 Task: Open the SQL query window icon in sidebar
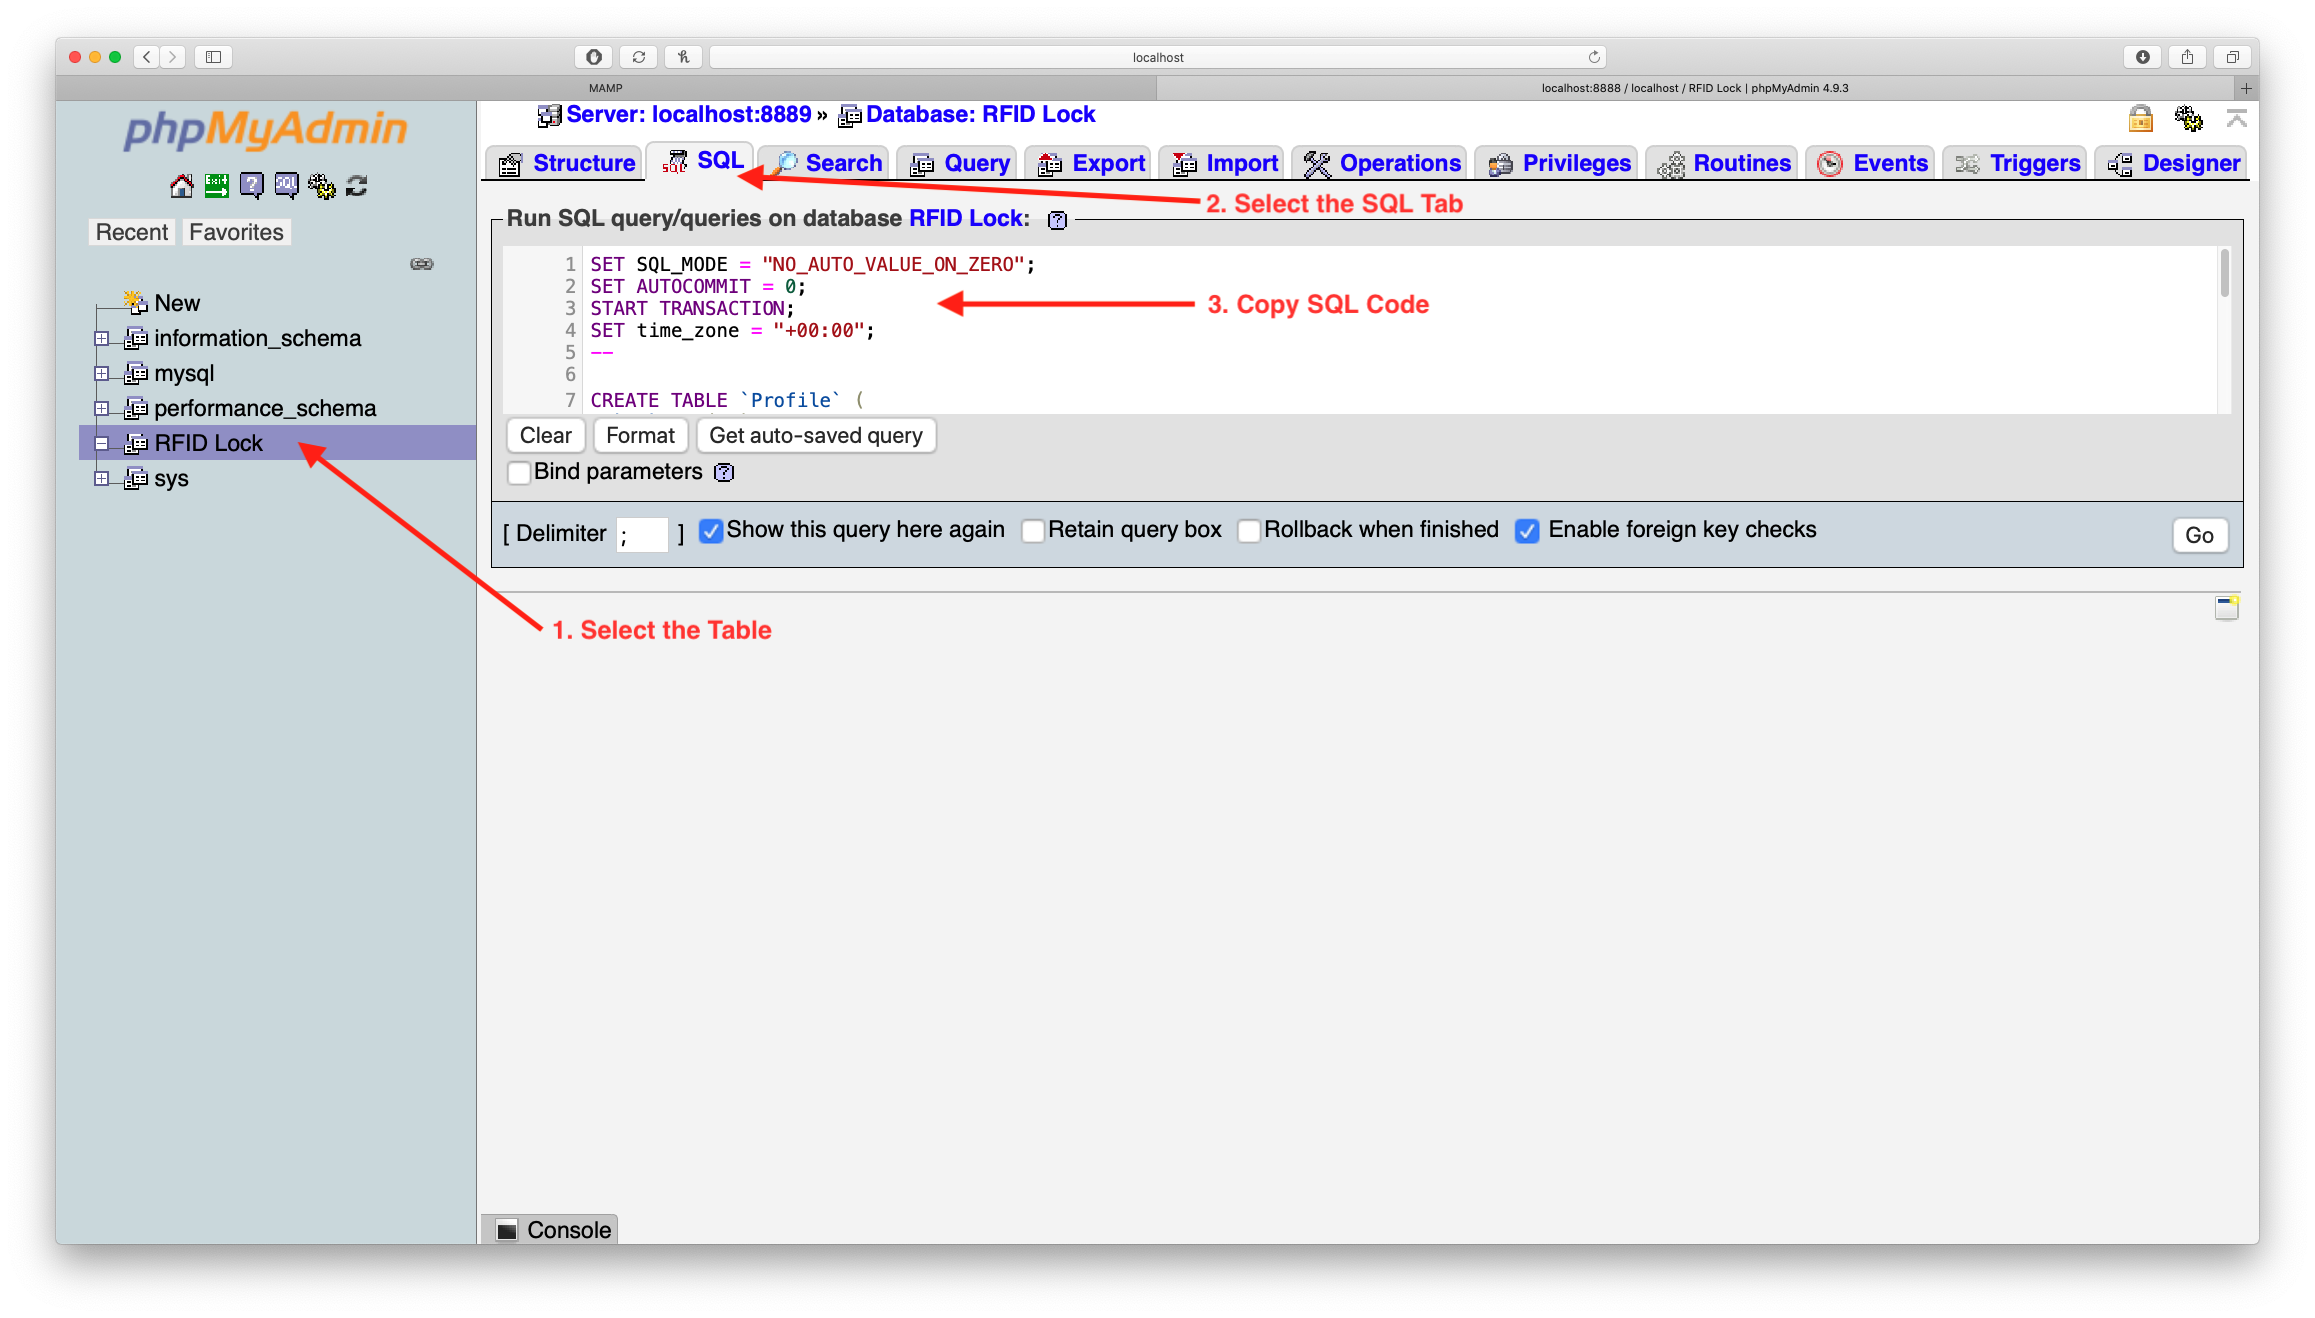tap(287, 186)
